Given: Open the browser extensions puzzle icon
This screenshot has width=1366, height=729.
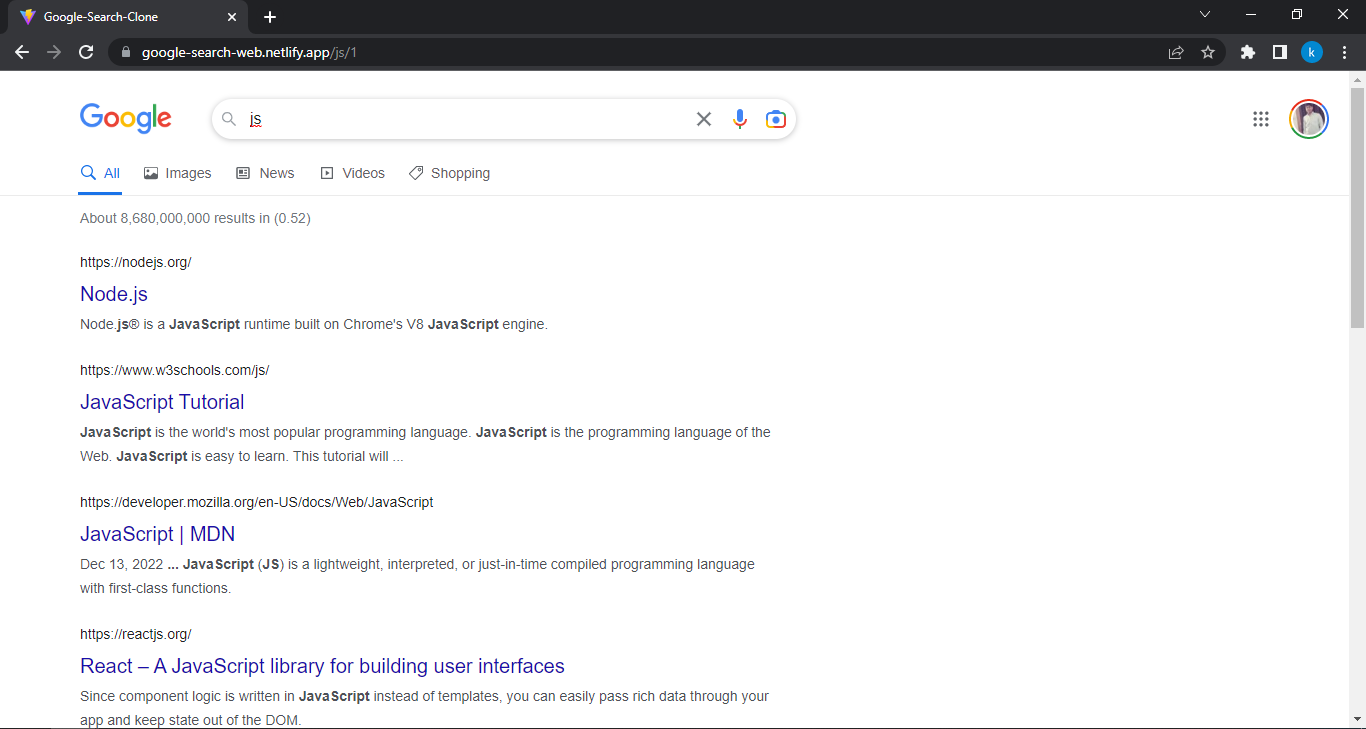Looking at the screenshot, I should point(1247,51).
